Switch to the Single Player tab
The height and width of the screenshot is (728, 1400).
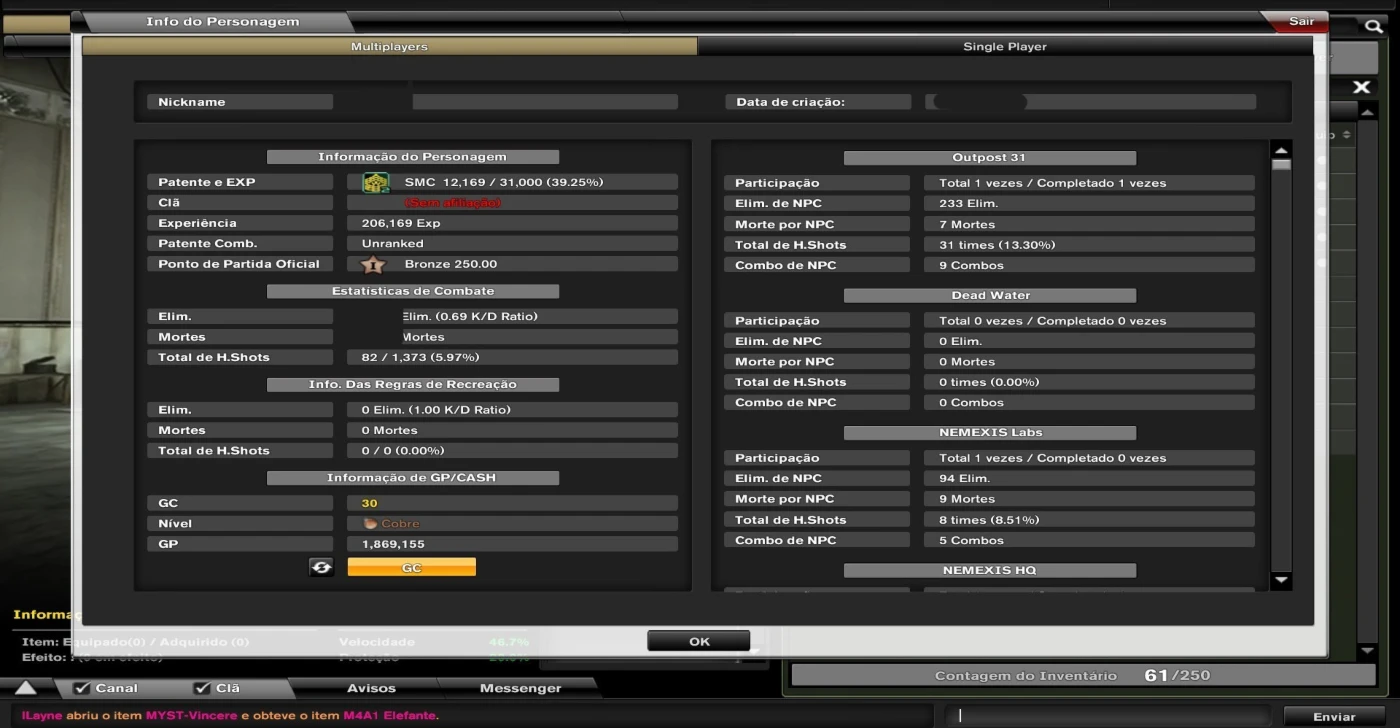1004,47
